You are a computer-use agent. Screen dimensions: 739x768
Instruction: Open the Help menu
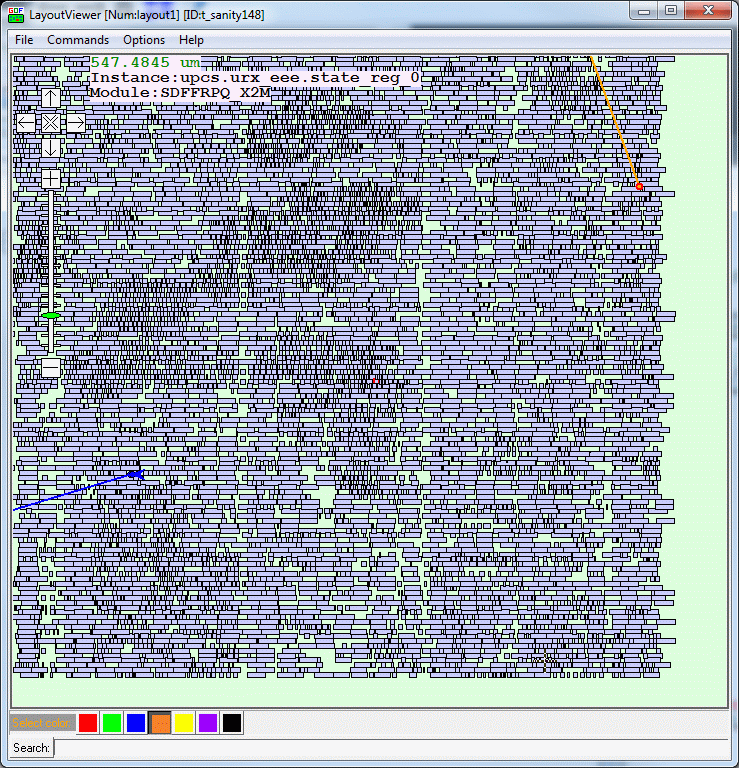191,40
